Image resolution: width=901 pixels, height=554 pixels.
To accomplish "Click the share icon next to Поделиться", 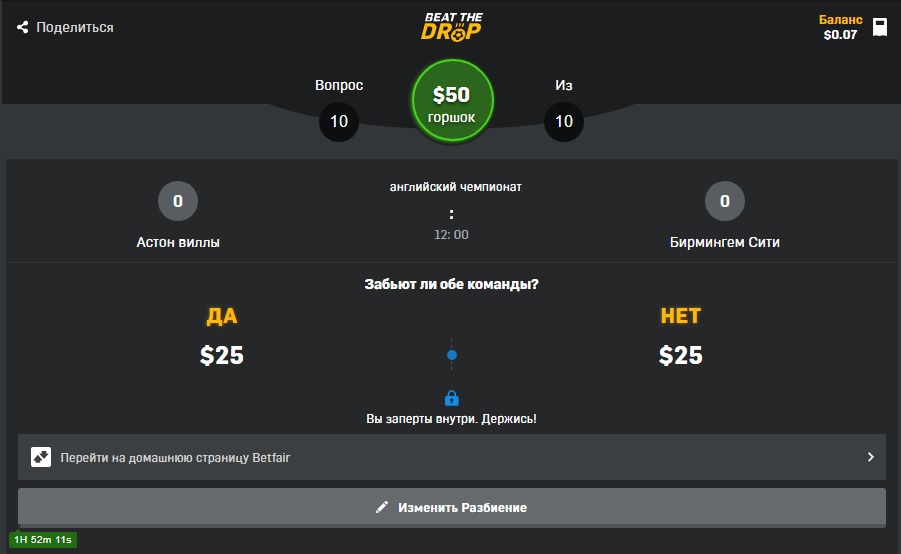I will (x=22, y=27).
